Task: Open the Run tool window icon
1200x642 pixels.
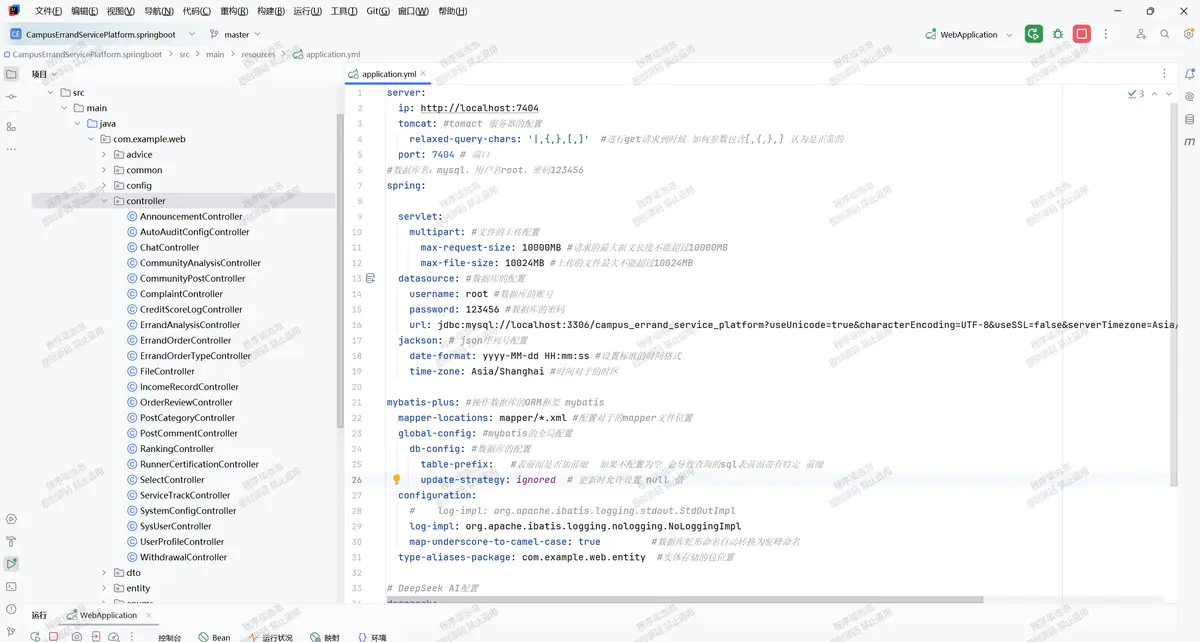Action: (11, 565)
